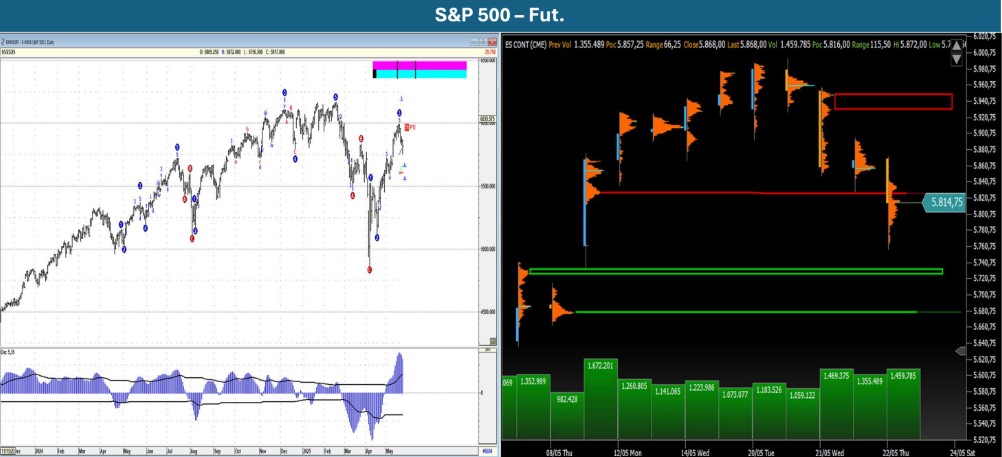Click the green volume bar labeled 1.459.785
The height and width of the screenshot is (457, 1002).
[904, 404]
